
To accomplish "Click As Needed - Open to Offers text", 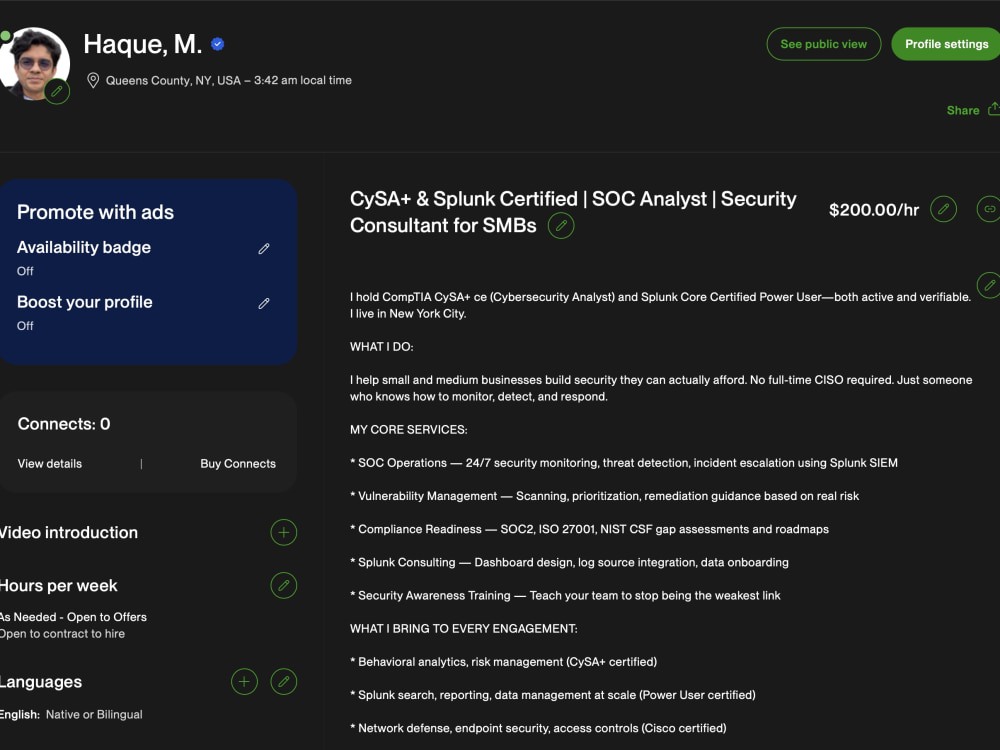I will [73, 617].
